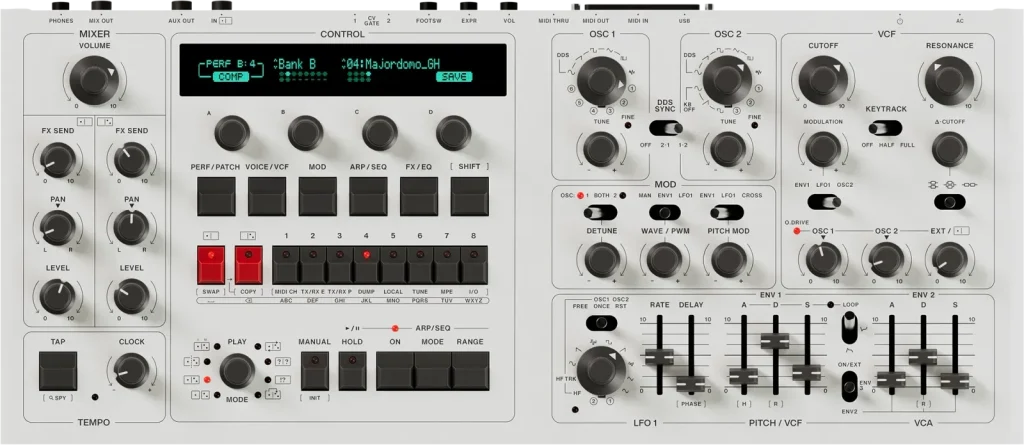Hit the TAP tempo button

57,371
